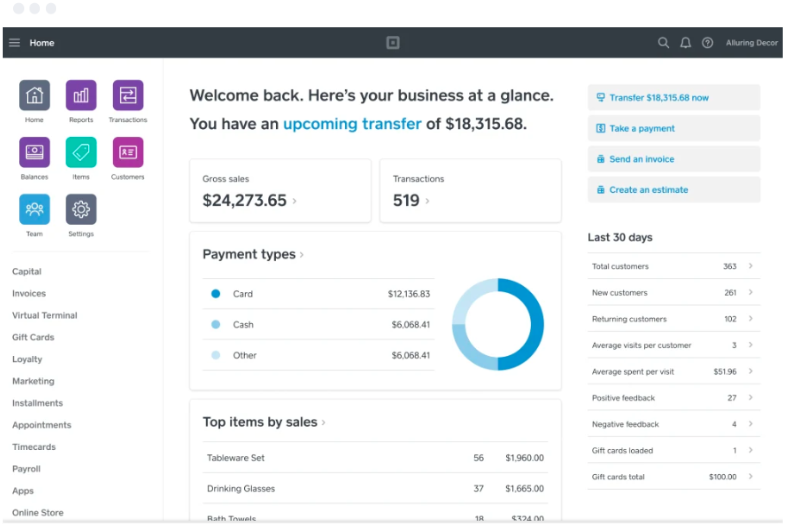Click the help question mark icon
The image size is (791, 525).
(x=708, y=43)
